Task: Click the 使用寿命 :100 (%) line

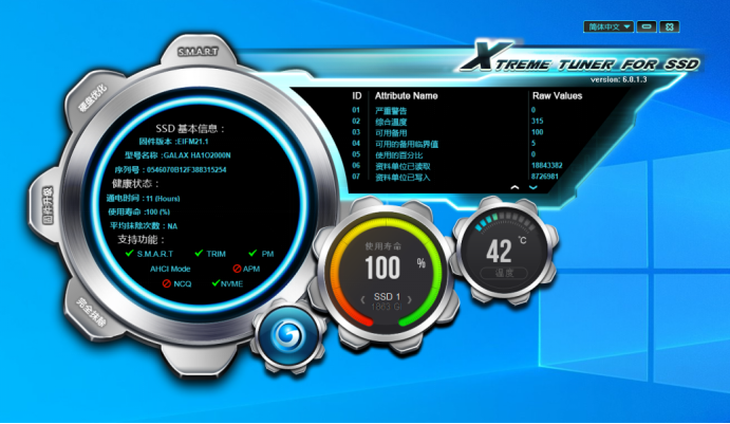Action: point(139,212)
